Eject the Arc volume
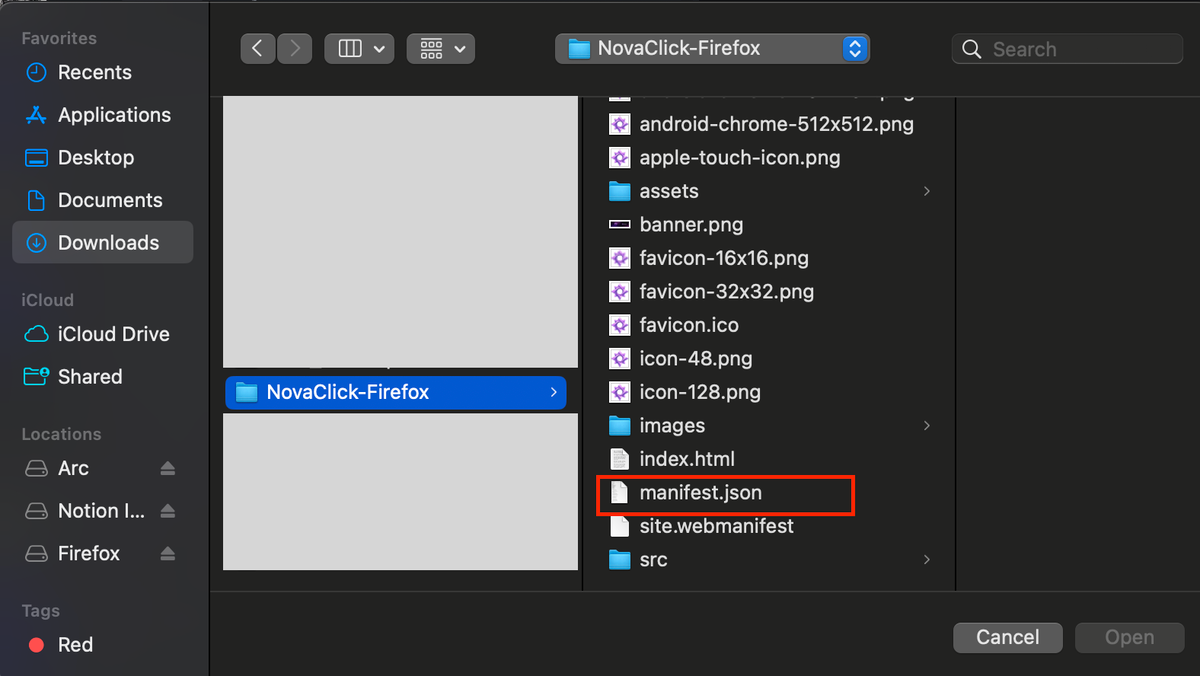This screenshot has height=676, width=1200. click(x=167, y=469)
